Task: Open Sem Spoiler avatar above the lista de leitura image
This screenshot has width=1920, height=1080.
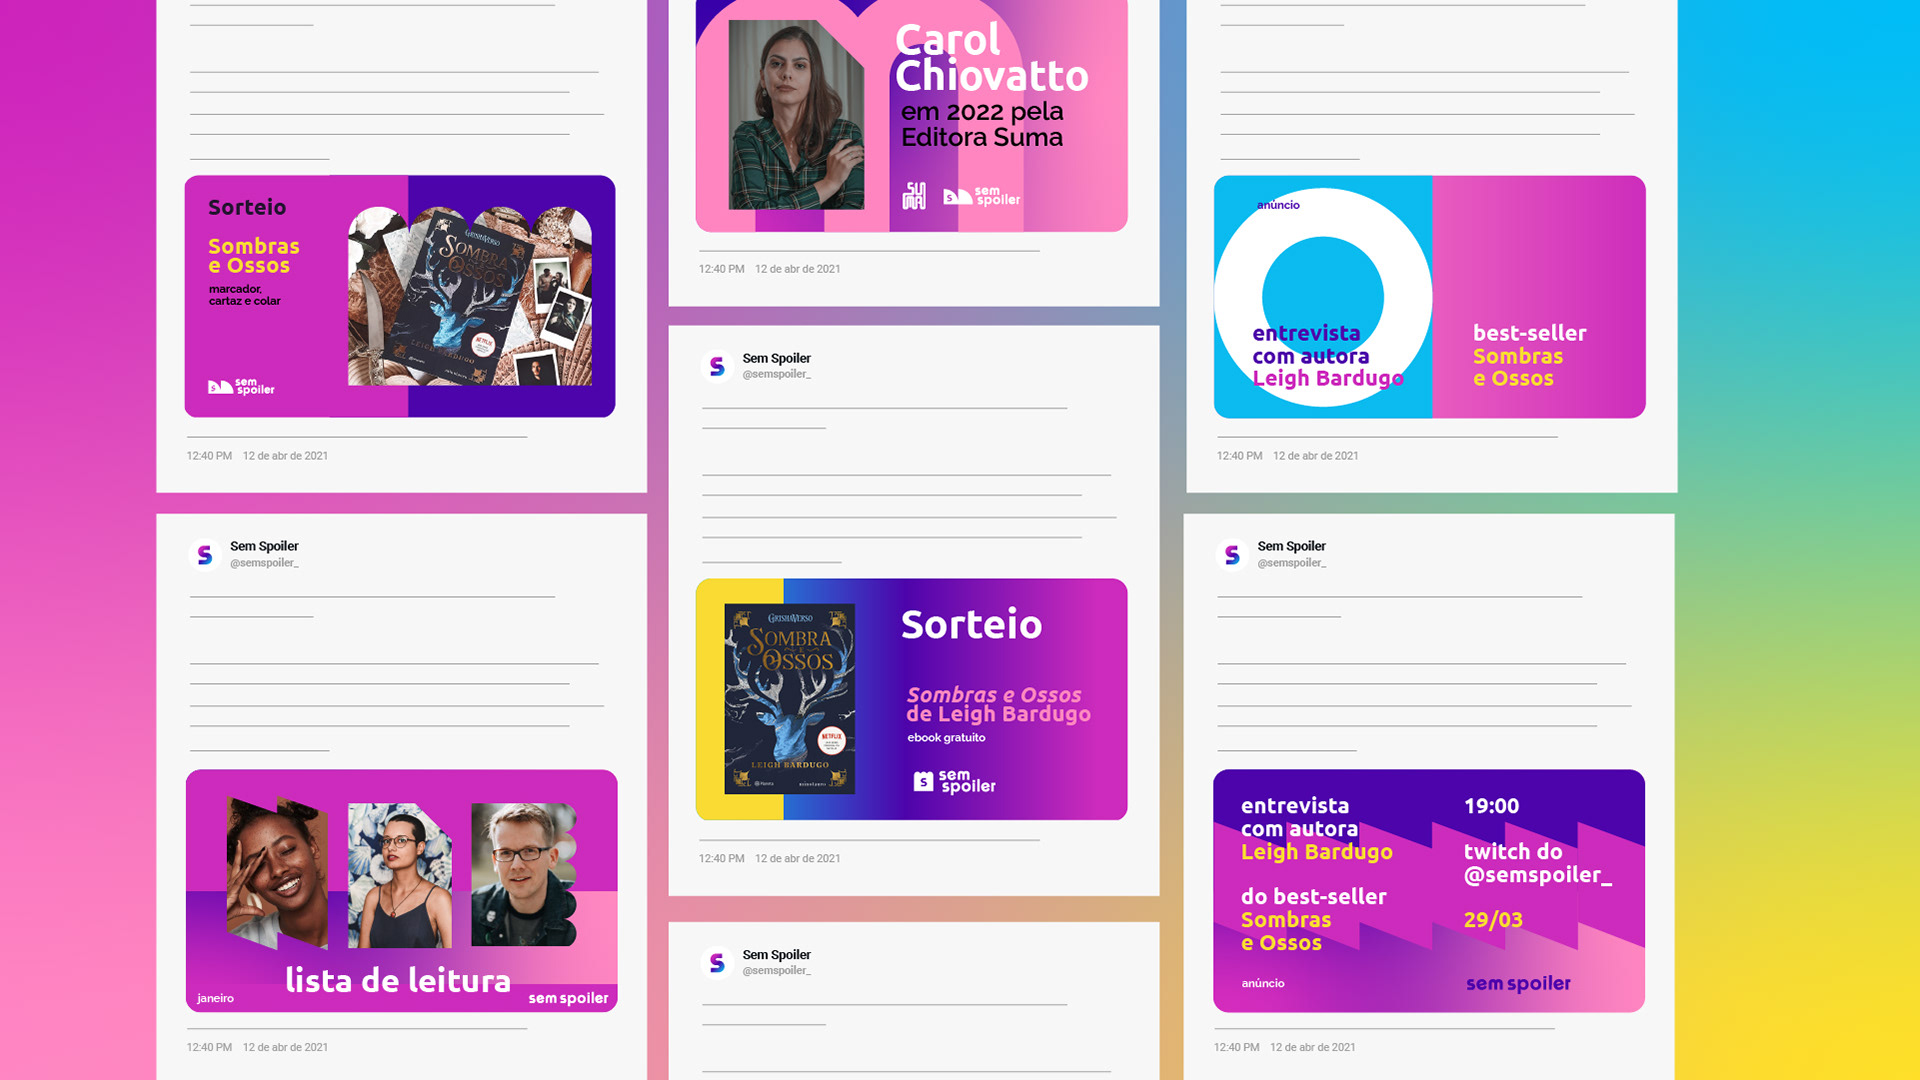Action: tap(205, 555)
